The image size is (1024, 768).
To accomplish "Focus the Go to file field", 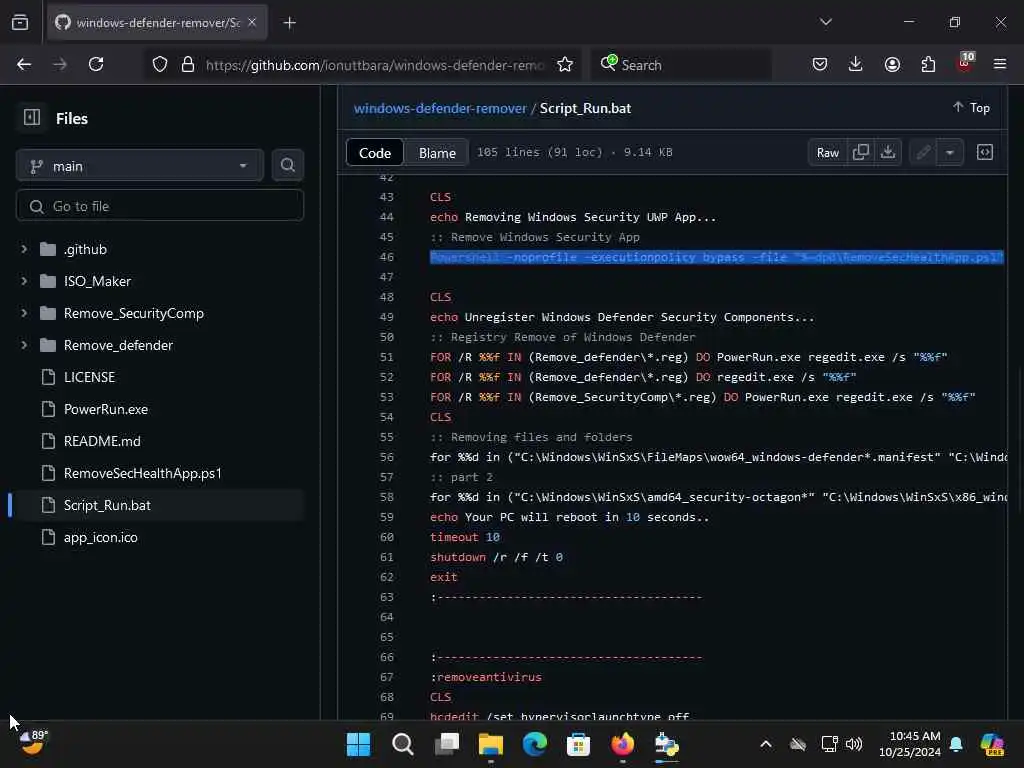I will [160, 206].
